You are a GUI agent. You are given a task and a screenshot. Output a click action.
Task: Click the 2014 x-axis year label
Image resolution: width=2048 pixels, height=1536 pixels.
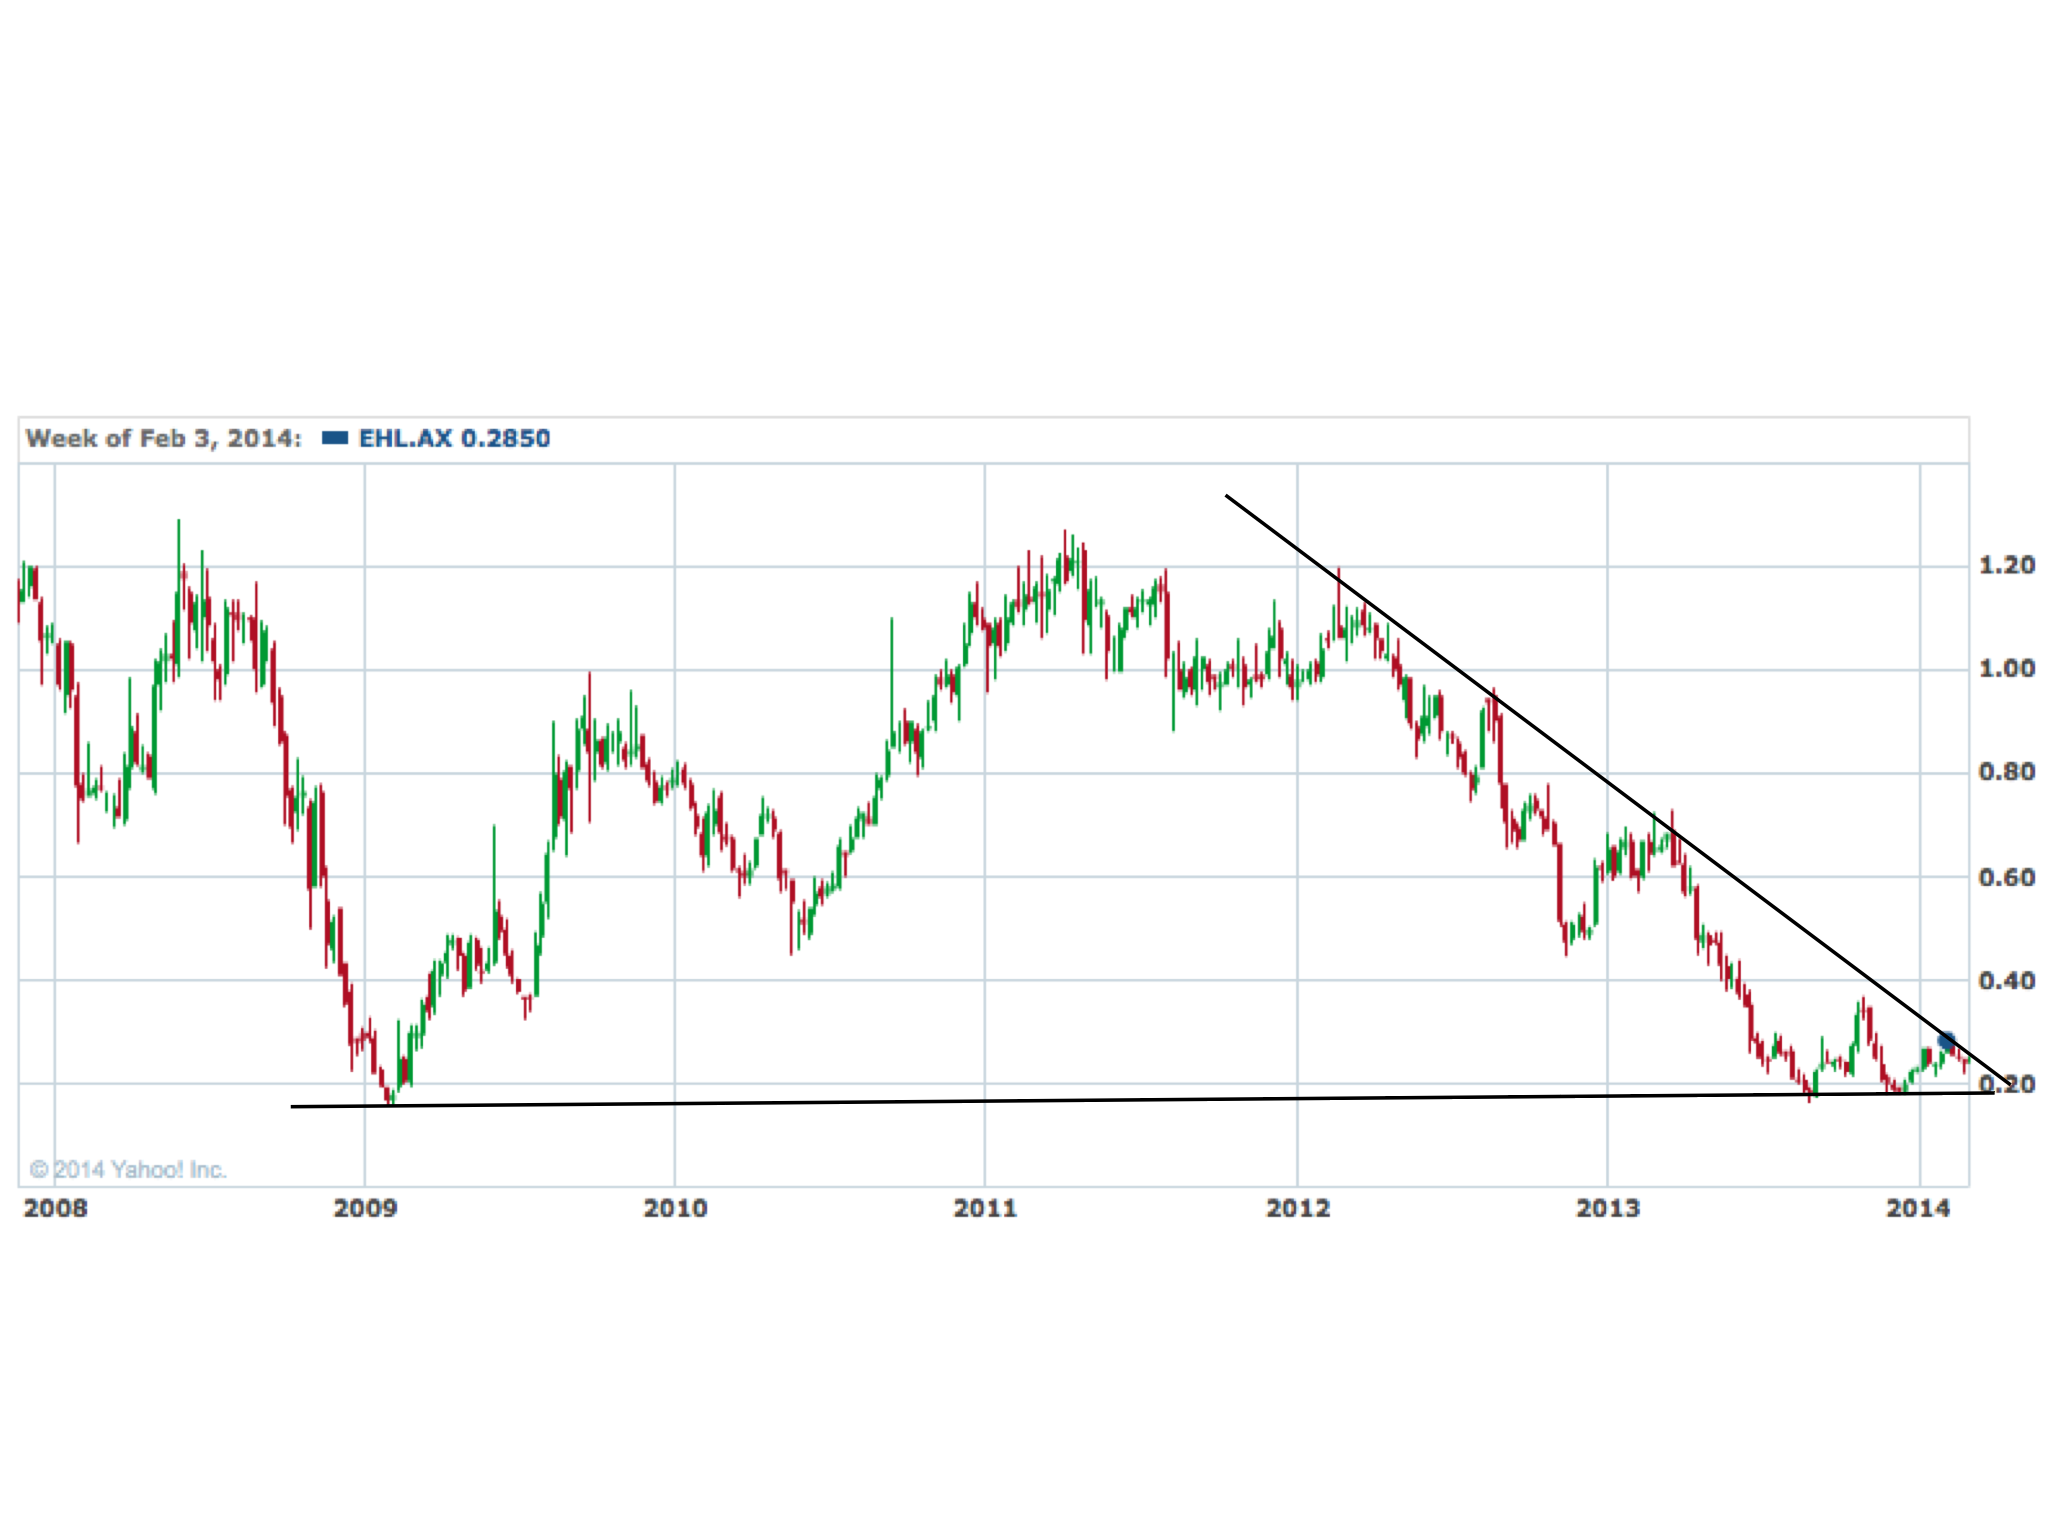1918,1209
